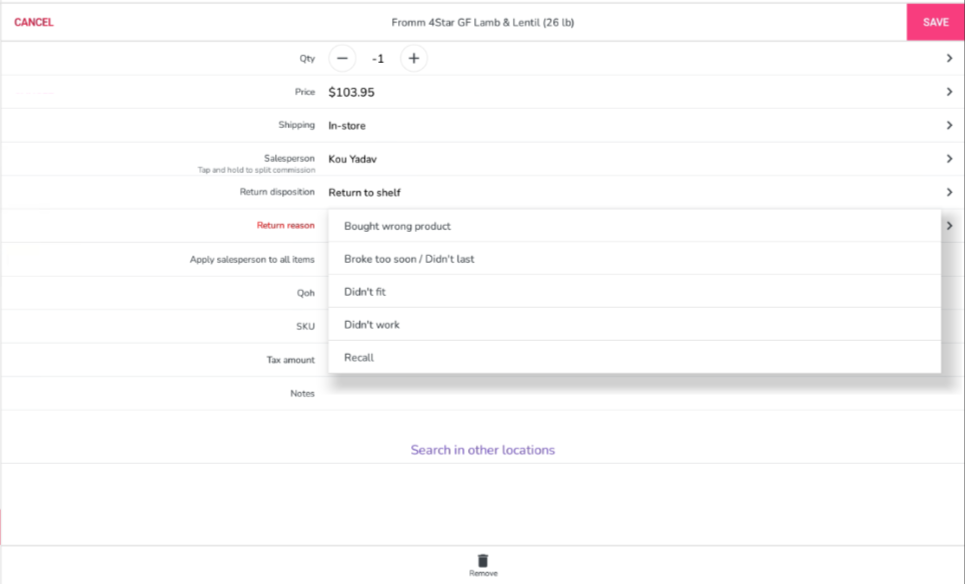Click the Return reason row chevron
965x584 pixels.
(949, 225)
